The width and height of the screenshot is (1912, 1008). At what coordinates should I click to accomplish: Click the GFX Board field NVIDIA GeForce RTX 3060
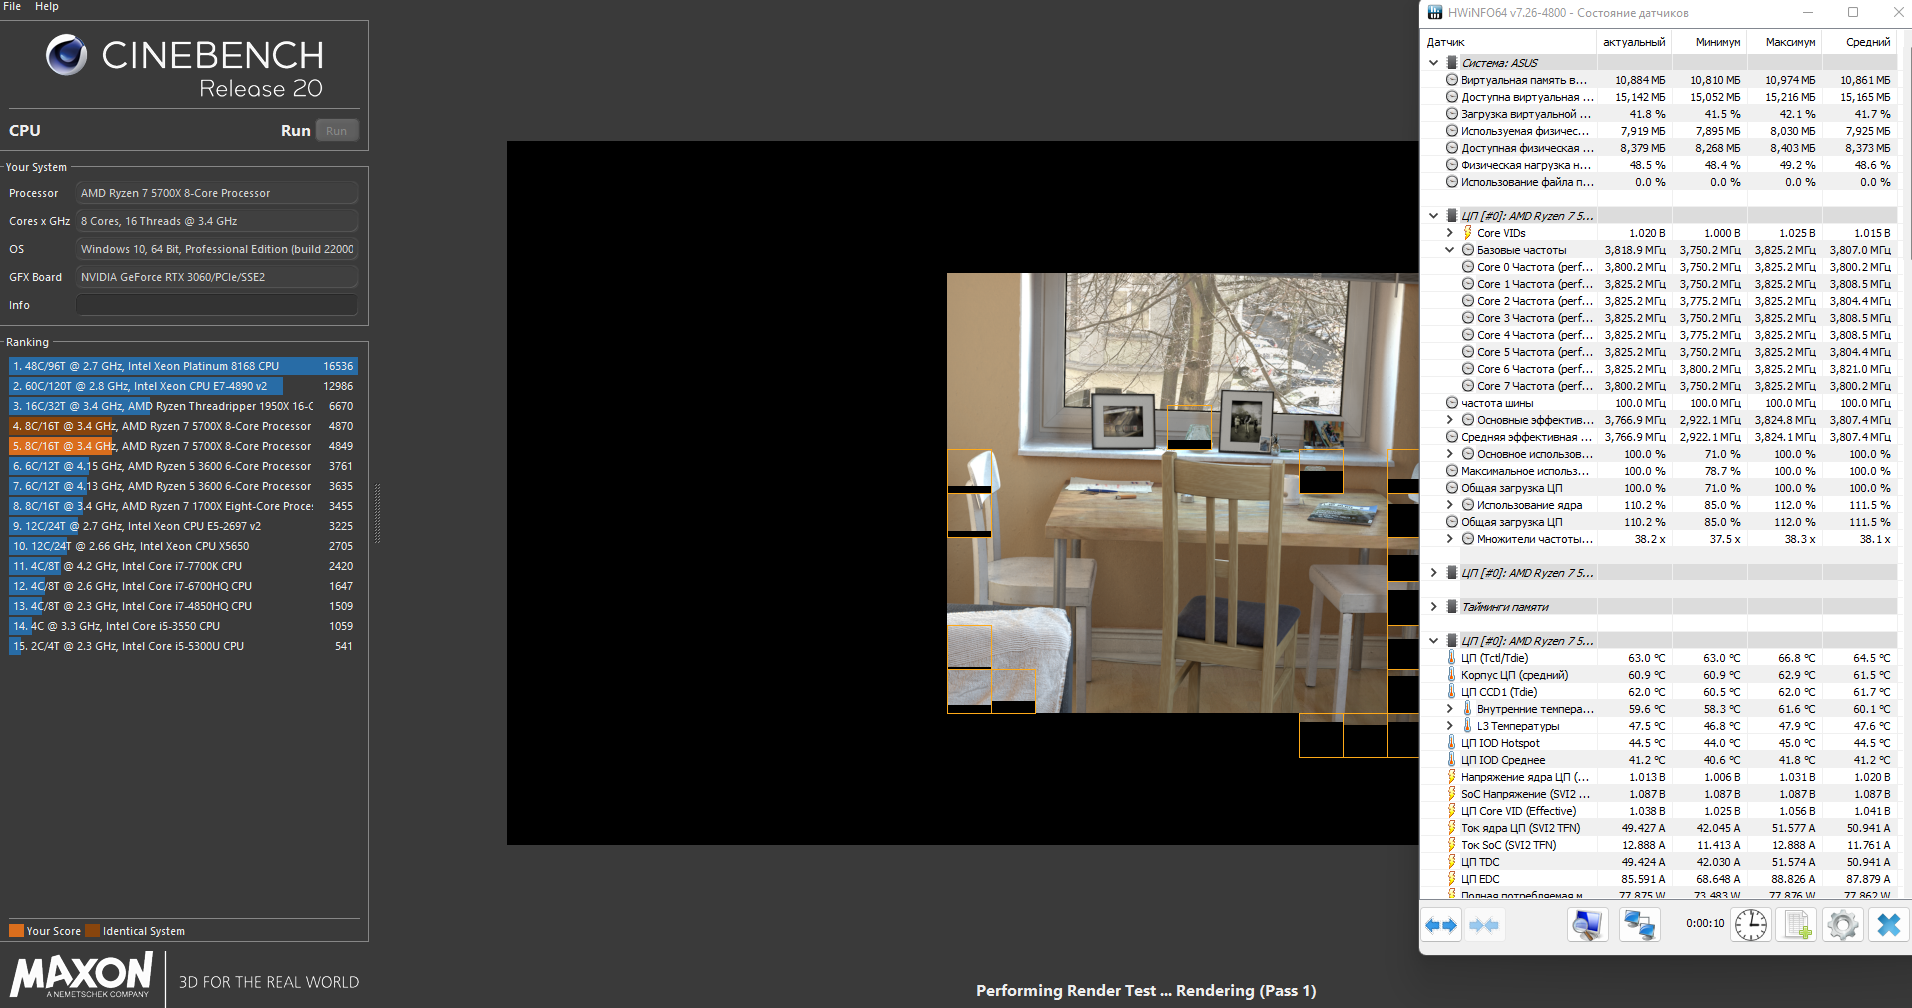[x=217, y=277]
